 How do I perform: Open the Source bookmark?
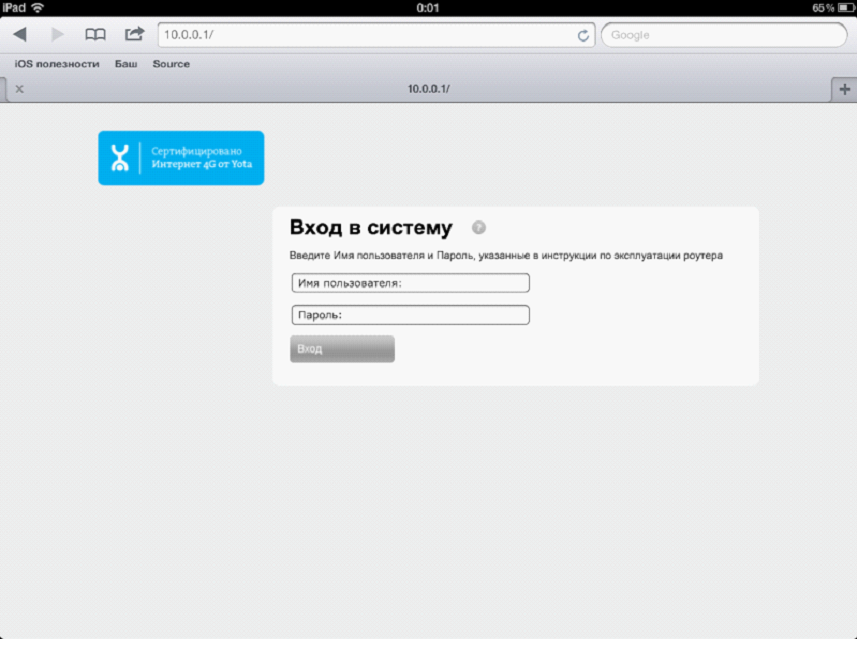pos(171,64)
